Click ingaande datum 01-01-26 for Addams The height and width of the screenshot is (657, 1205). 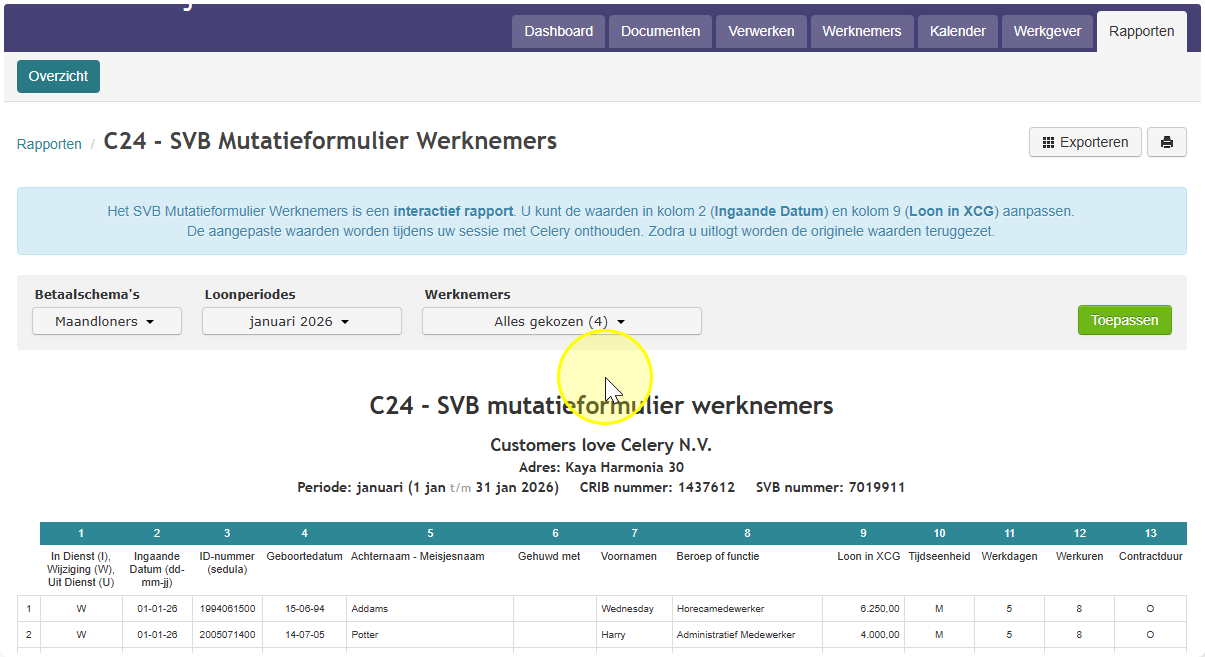point(158,608)
